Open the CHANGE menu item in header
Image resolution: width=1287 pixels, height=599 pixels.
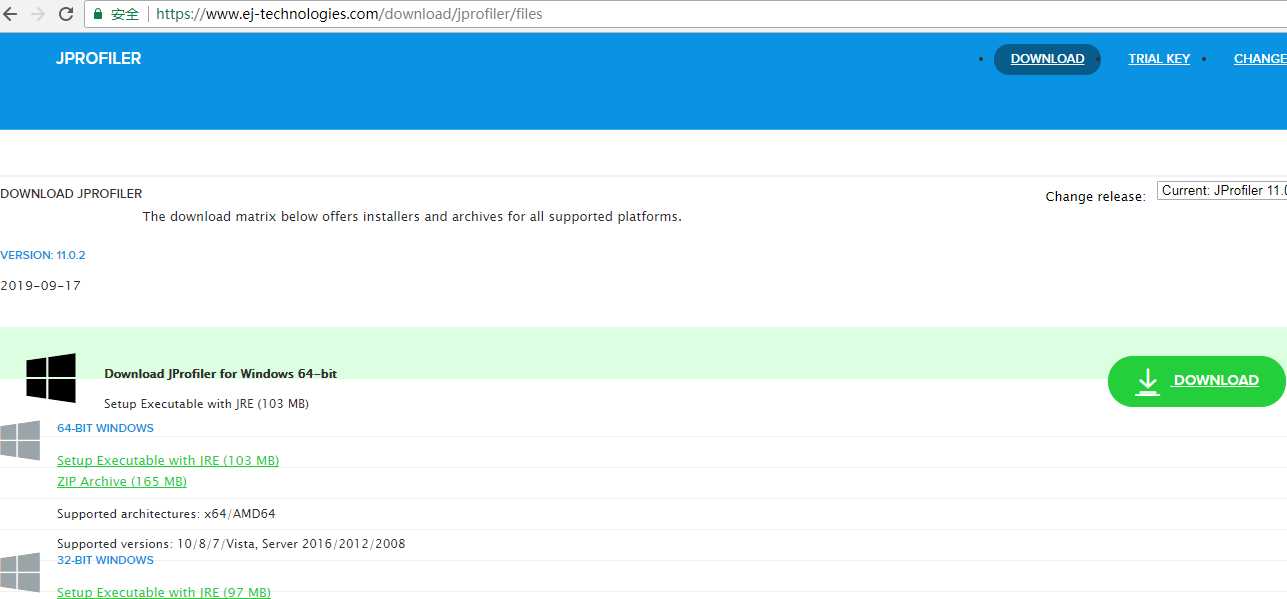[1260, 59]
